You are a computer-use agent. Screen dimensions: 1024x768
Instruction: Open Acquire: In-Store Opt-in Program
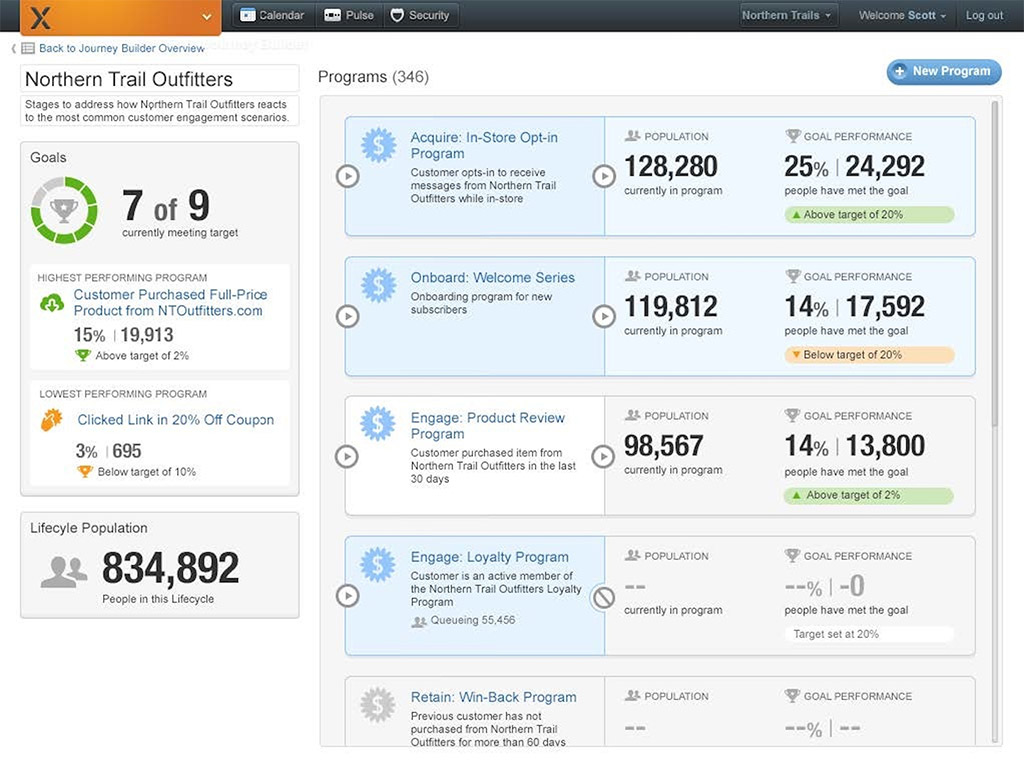coord(484,145)
